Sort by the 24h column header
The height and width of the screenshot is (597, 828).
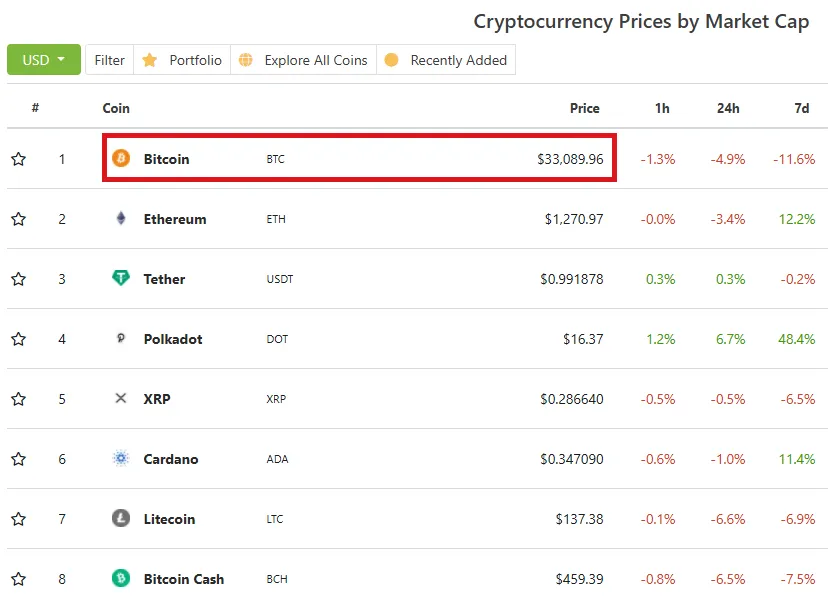(728, 108)
